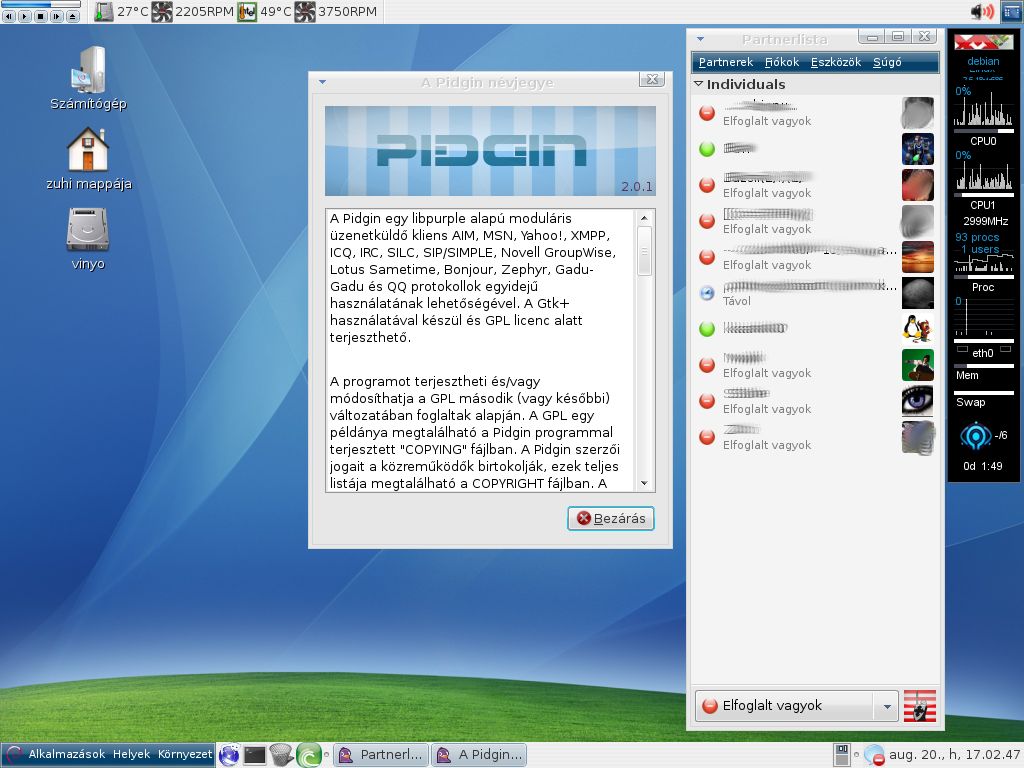Launch the web browser globe icon in panel

click(229, 755)
